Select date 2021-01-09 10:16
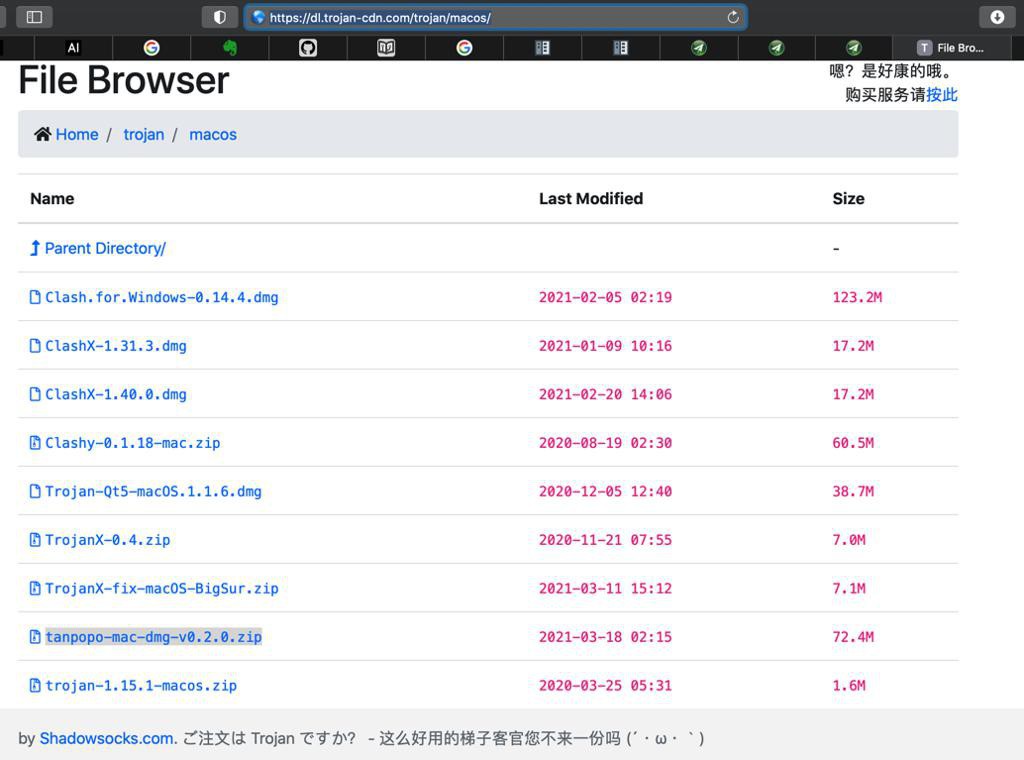The height and width of the screenshot is (760, 1024). coord(605,346)
